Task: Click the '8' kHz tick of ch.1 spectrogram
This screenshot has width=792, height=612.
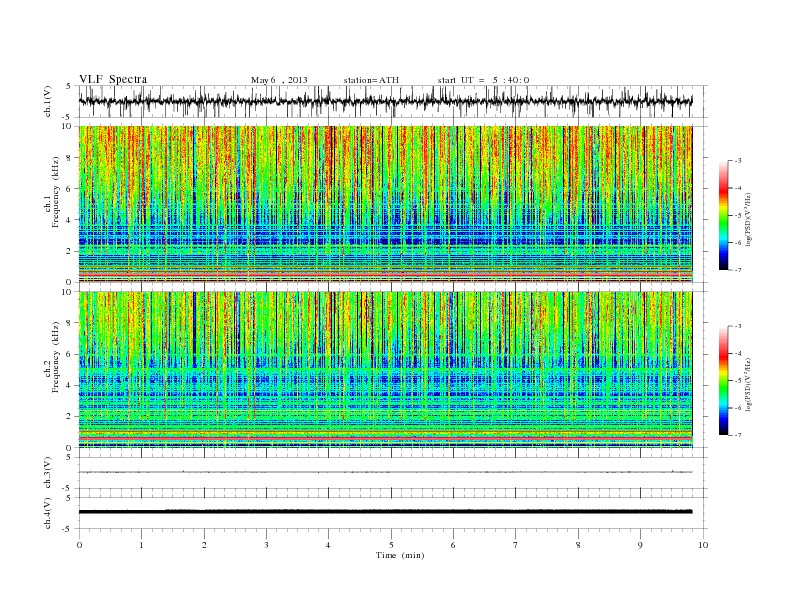Action: click(x=69, y=158)
